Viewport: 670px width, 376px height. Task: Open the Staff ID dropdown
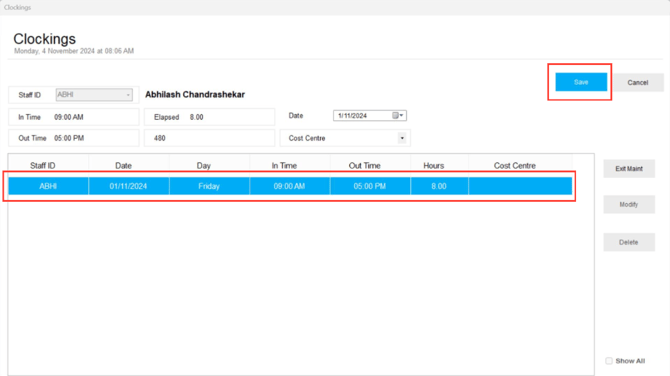coord(128,95)
